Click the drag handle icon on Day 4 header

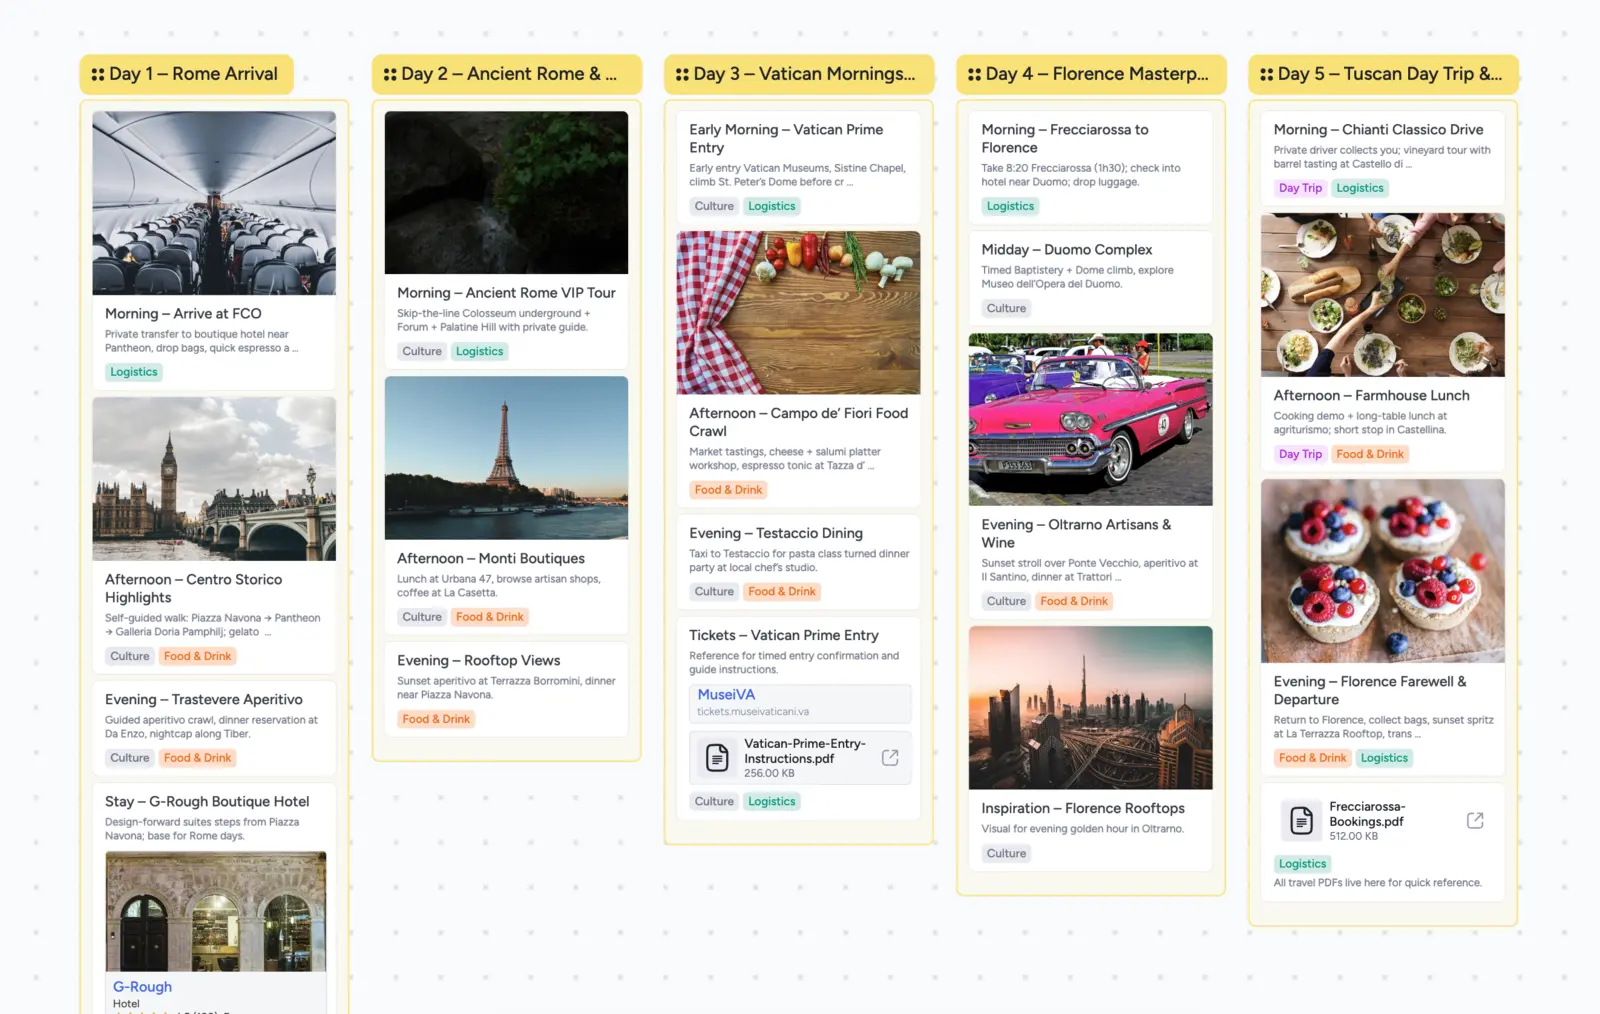[x=972, y=73]
